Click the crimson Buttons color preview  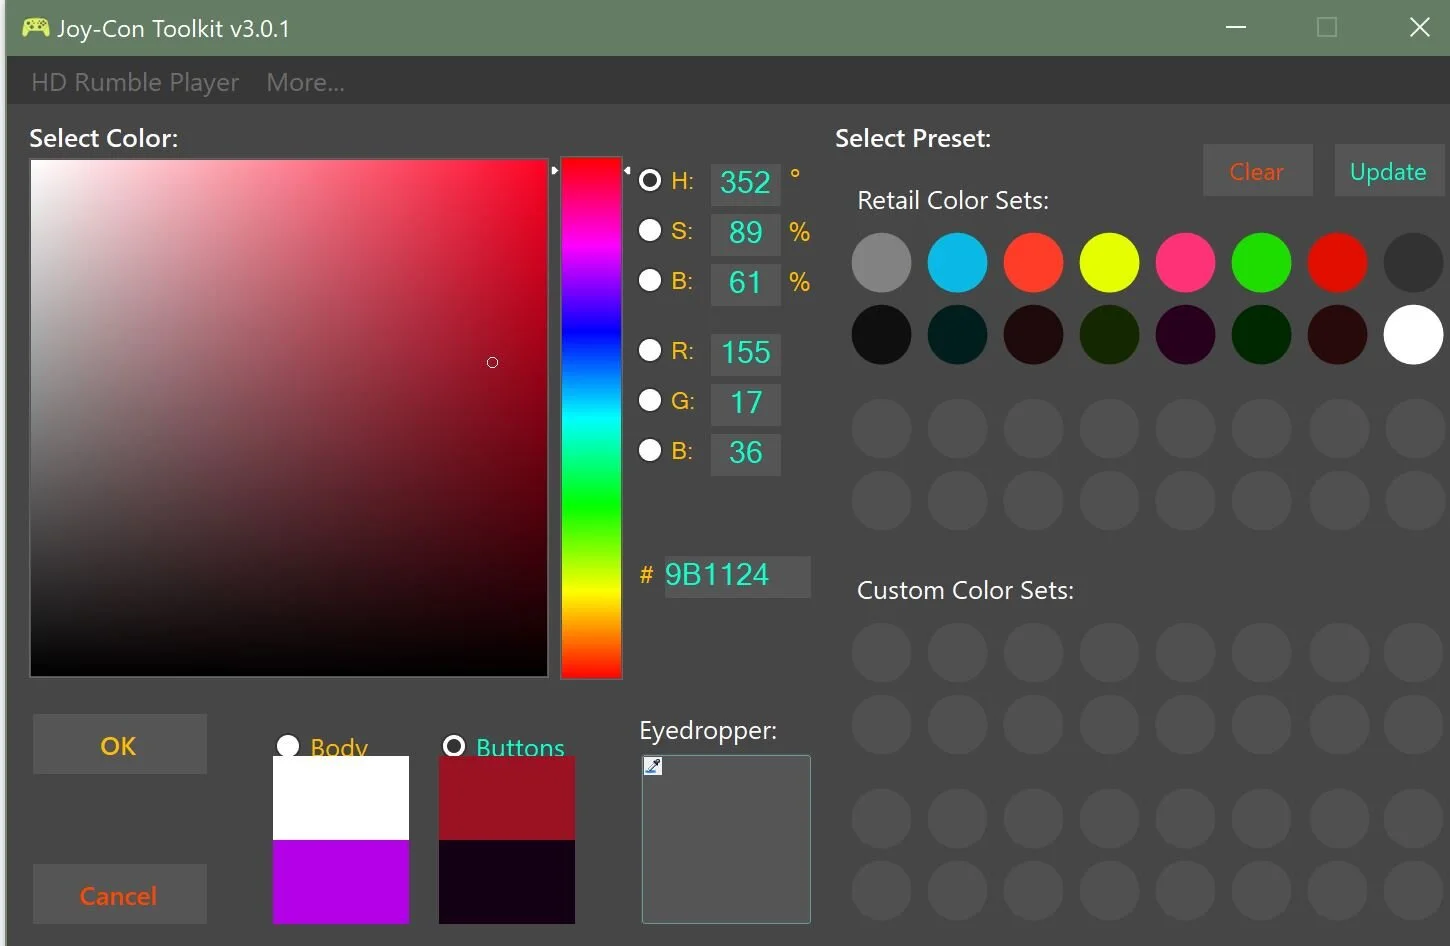507,798
